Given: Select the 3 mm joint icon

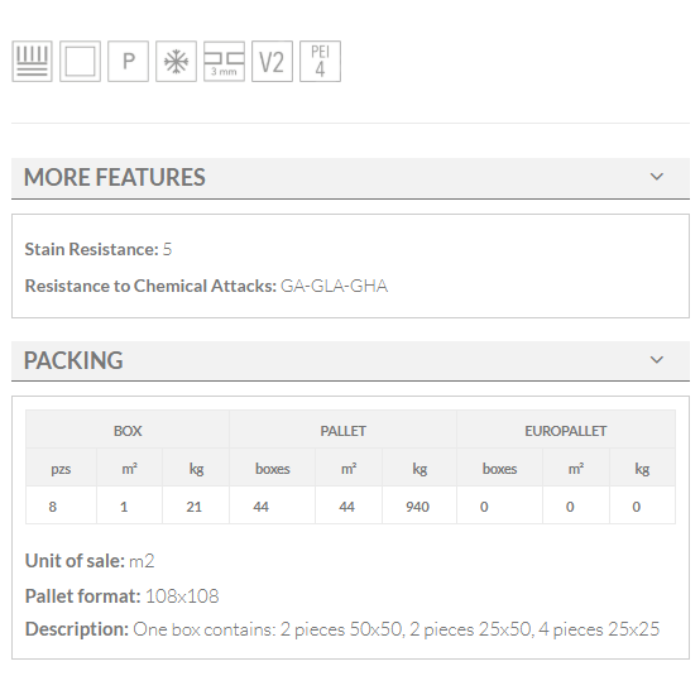Looking at the screenshot, I should [x=224, y=62].
